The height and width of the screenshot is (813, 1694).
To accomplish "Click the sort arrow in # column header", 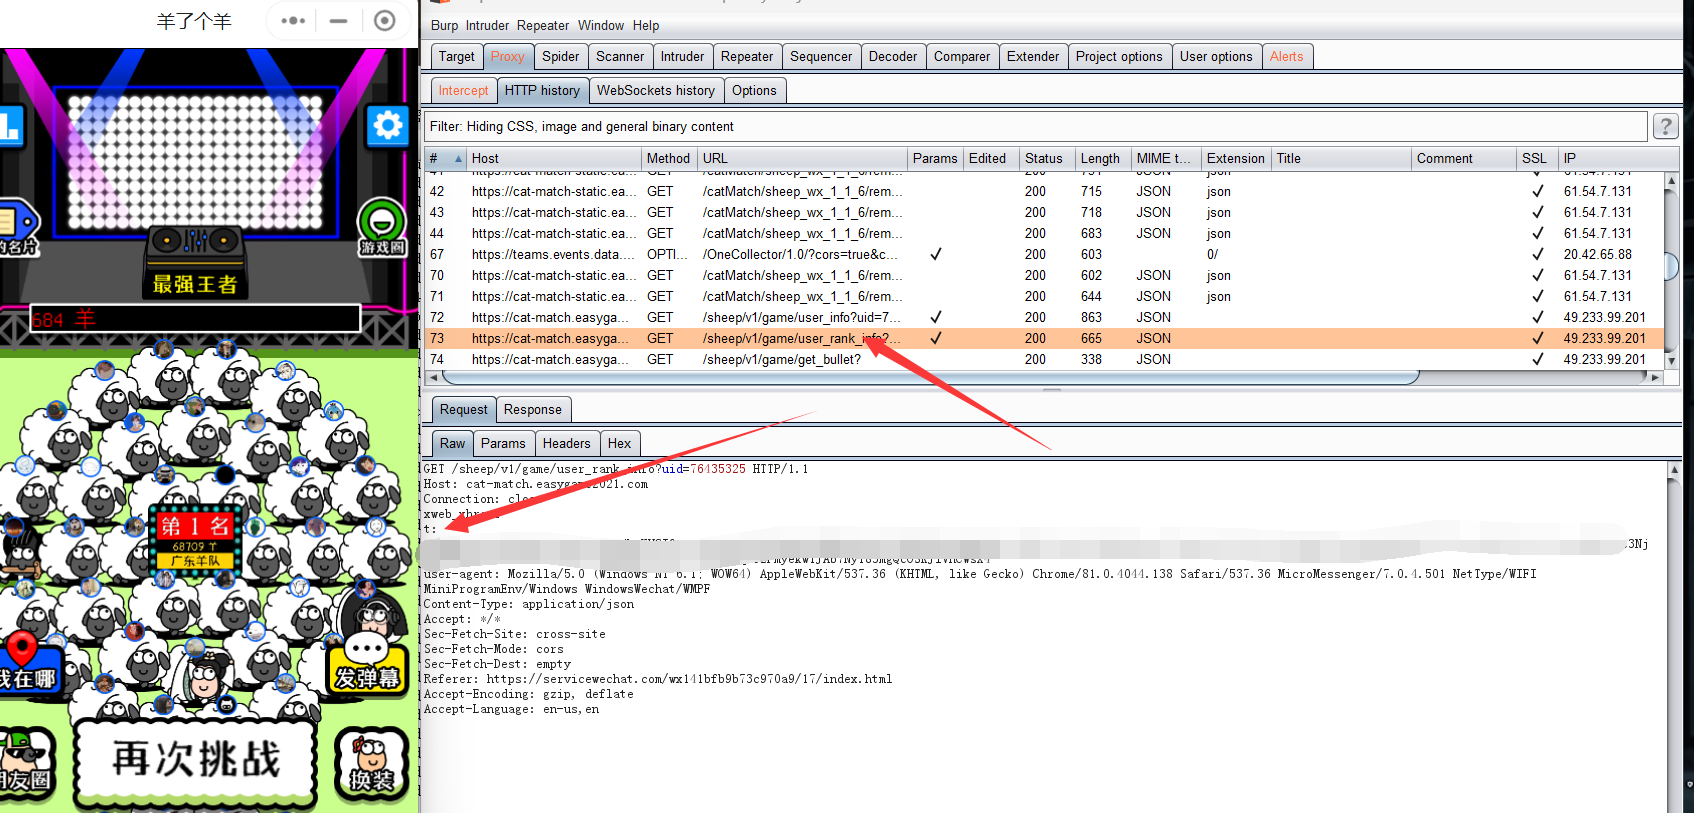I will (x=458, y=159).
